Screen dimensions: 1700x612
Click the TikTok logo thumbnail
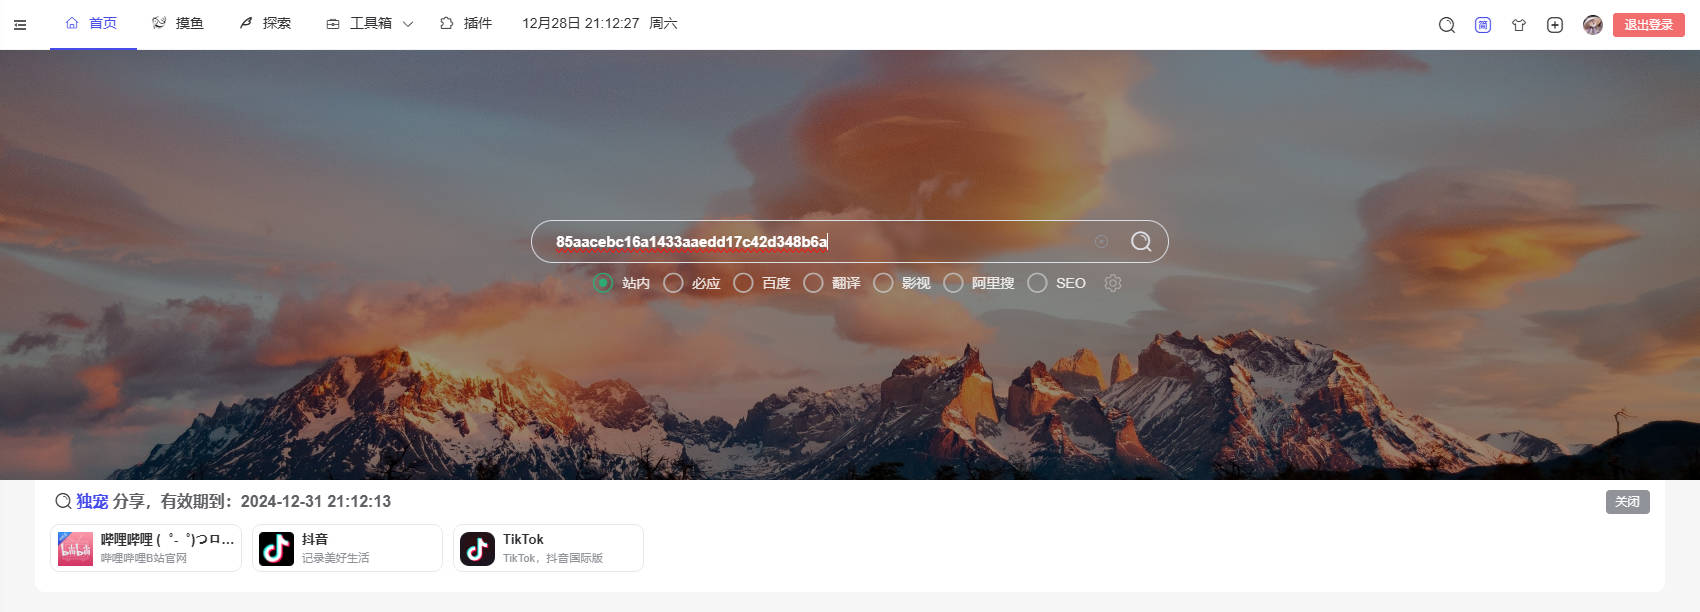(x=477, y=549)
